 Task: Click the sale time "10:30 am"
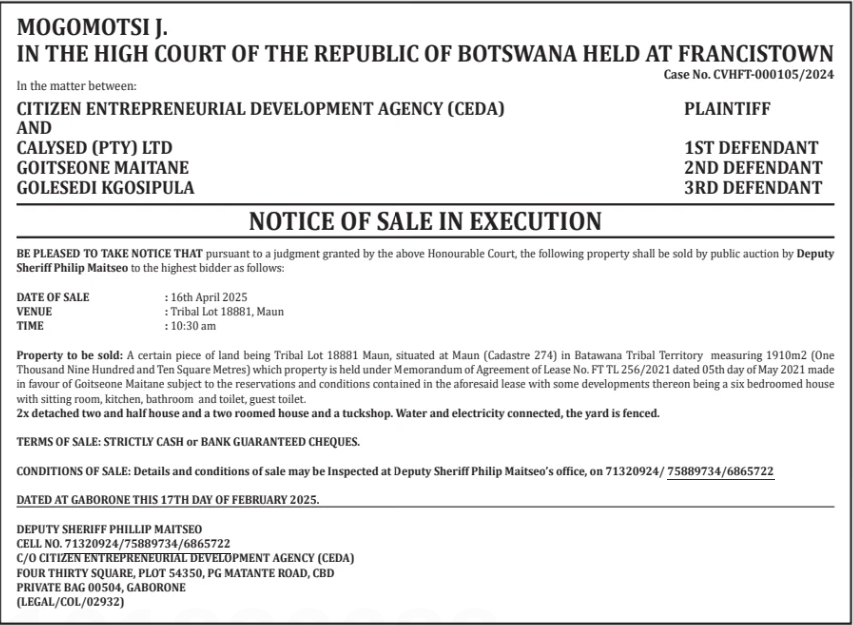[195, 325]
